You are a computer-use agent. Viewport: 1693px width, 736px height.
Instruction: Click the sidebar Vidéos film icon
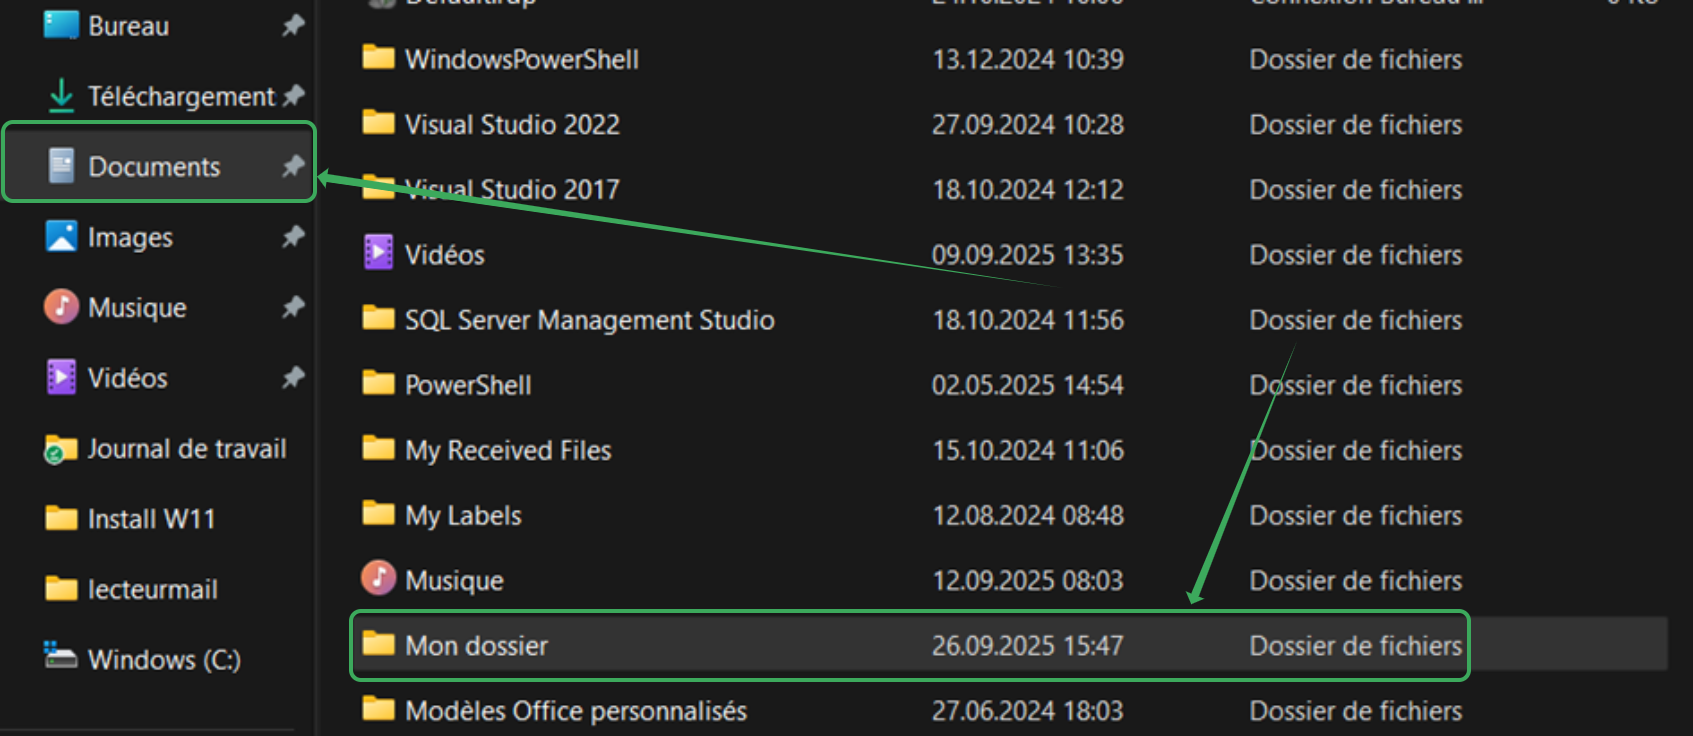pyautogui.click(x=61, y=377)
